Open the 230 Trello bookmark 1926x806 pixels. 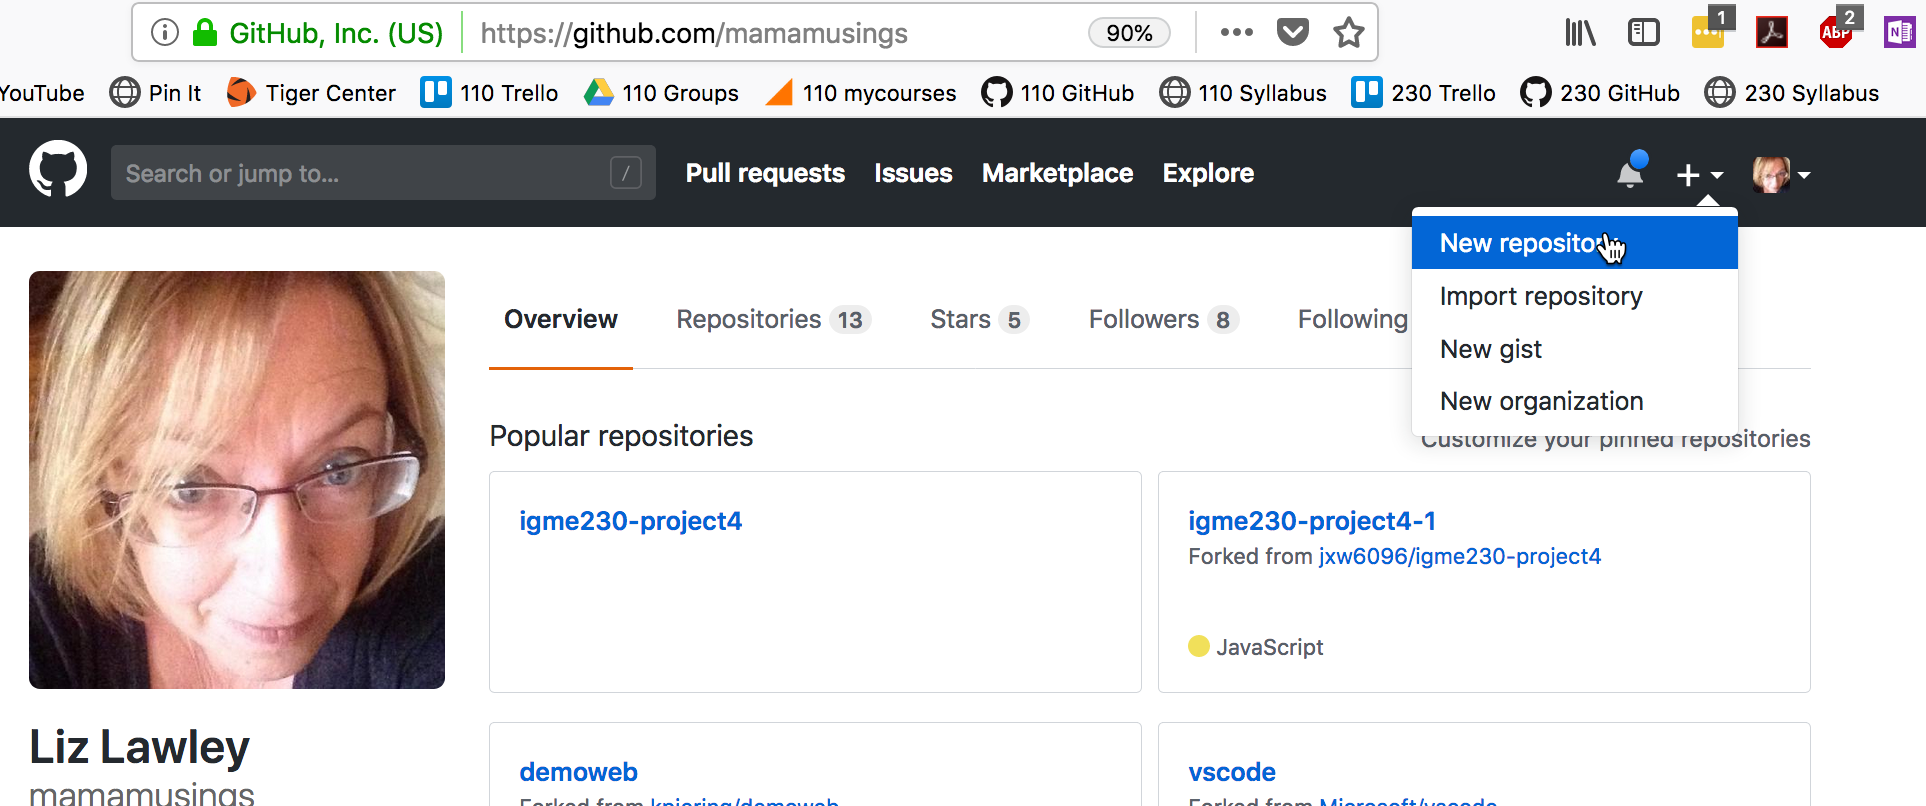tap(1423, 93)
